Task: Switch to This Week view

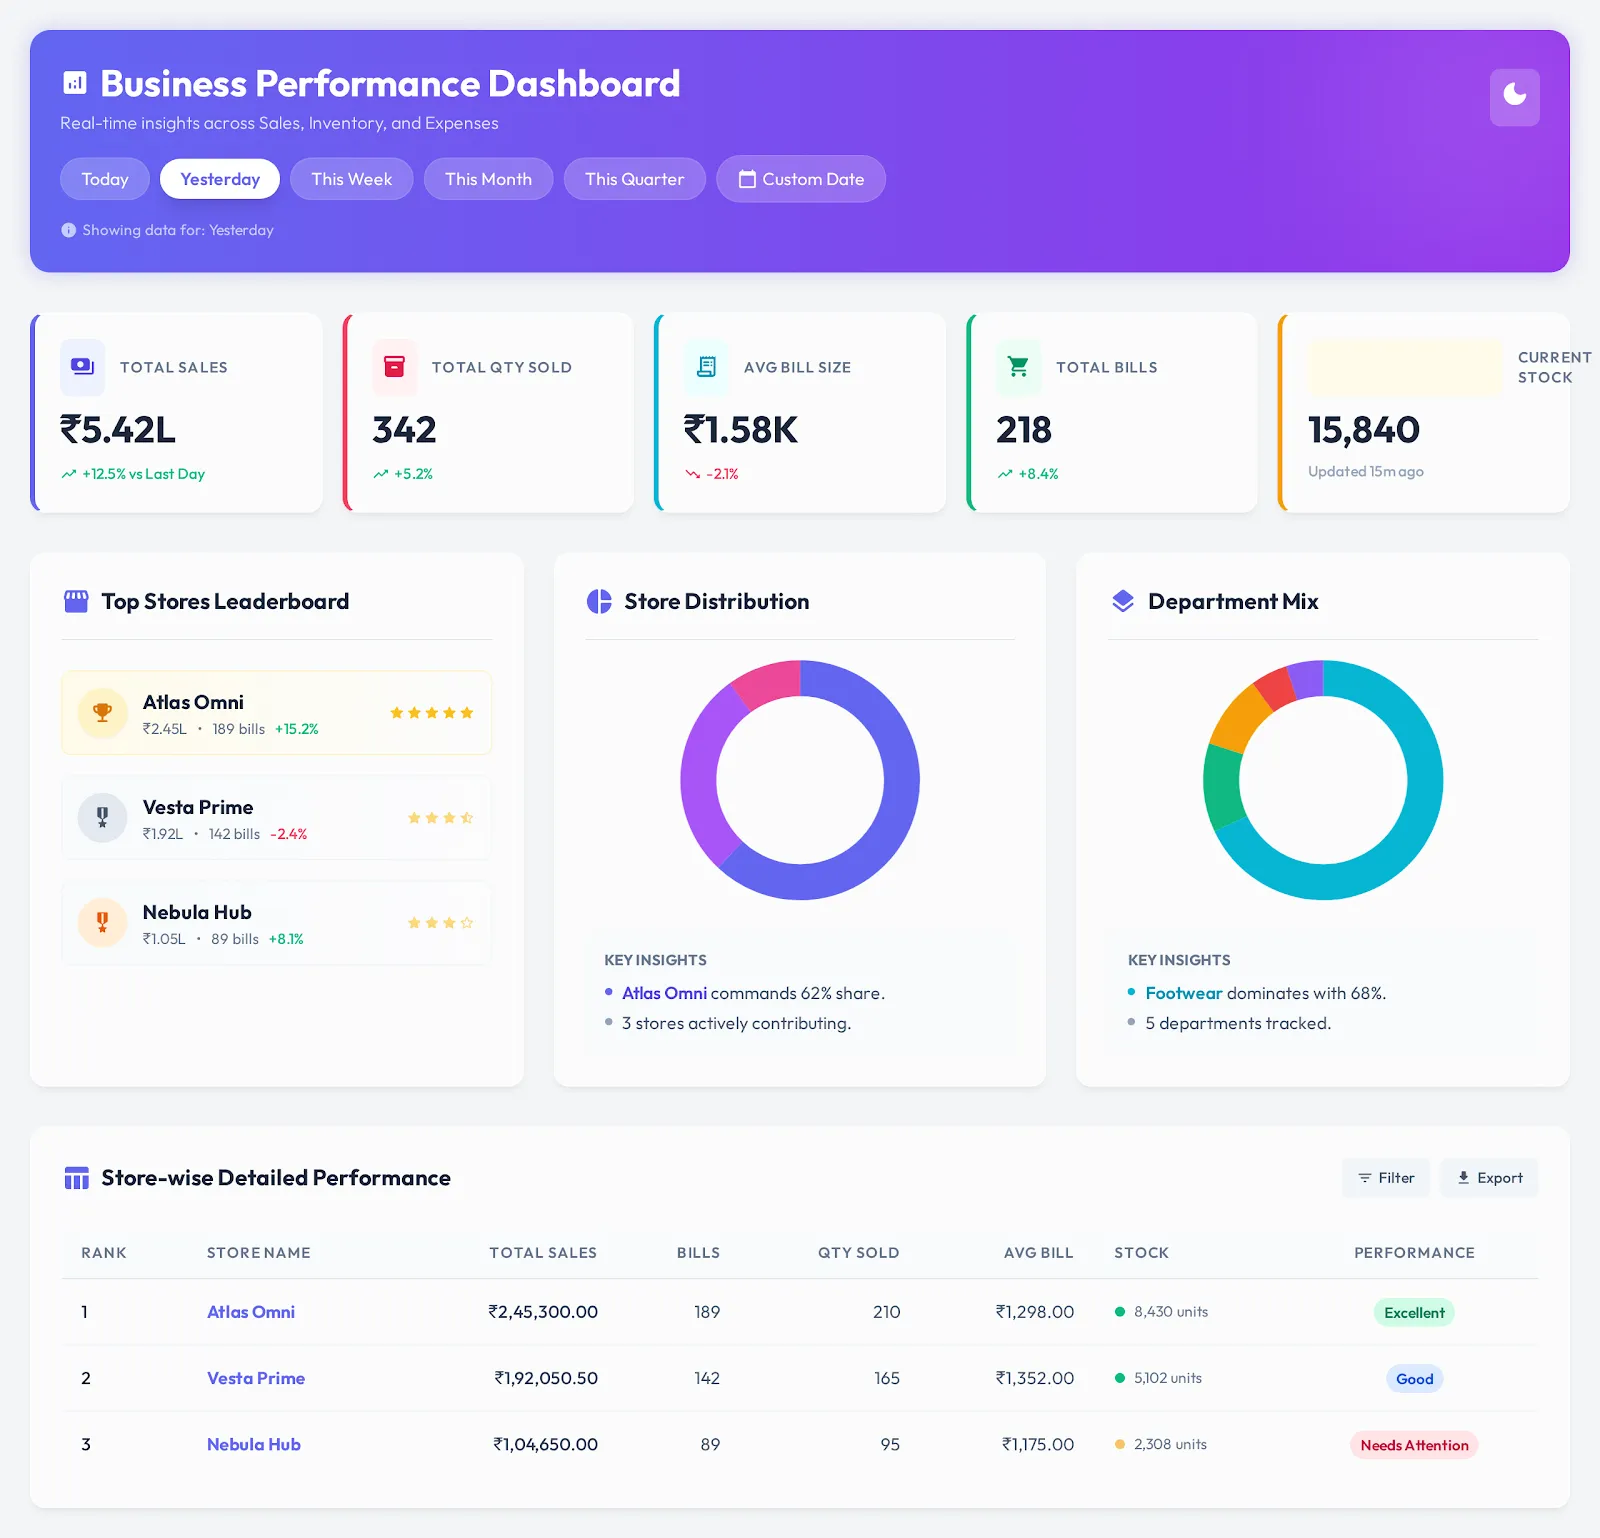Action: click(351, 179)
